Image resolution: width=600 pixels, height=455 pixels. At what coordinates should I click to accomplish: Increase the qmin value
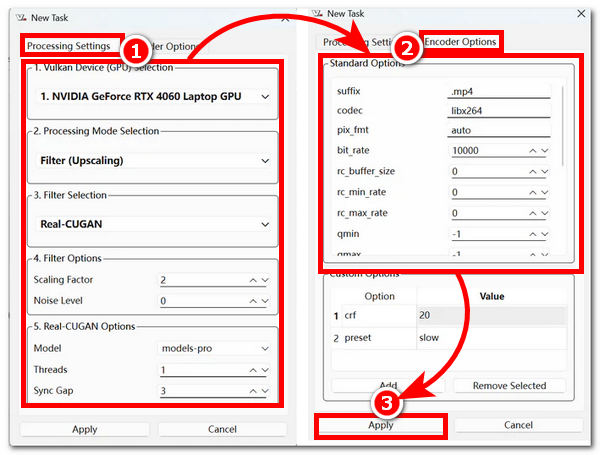coord(533,234)
